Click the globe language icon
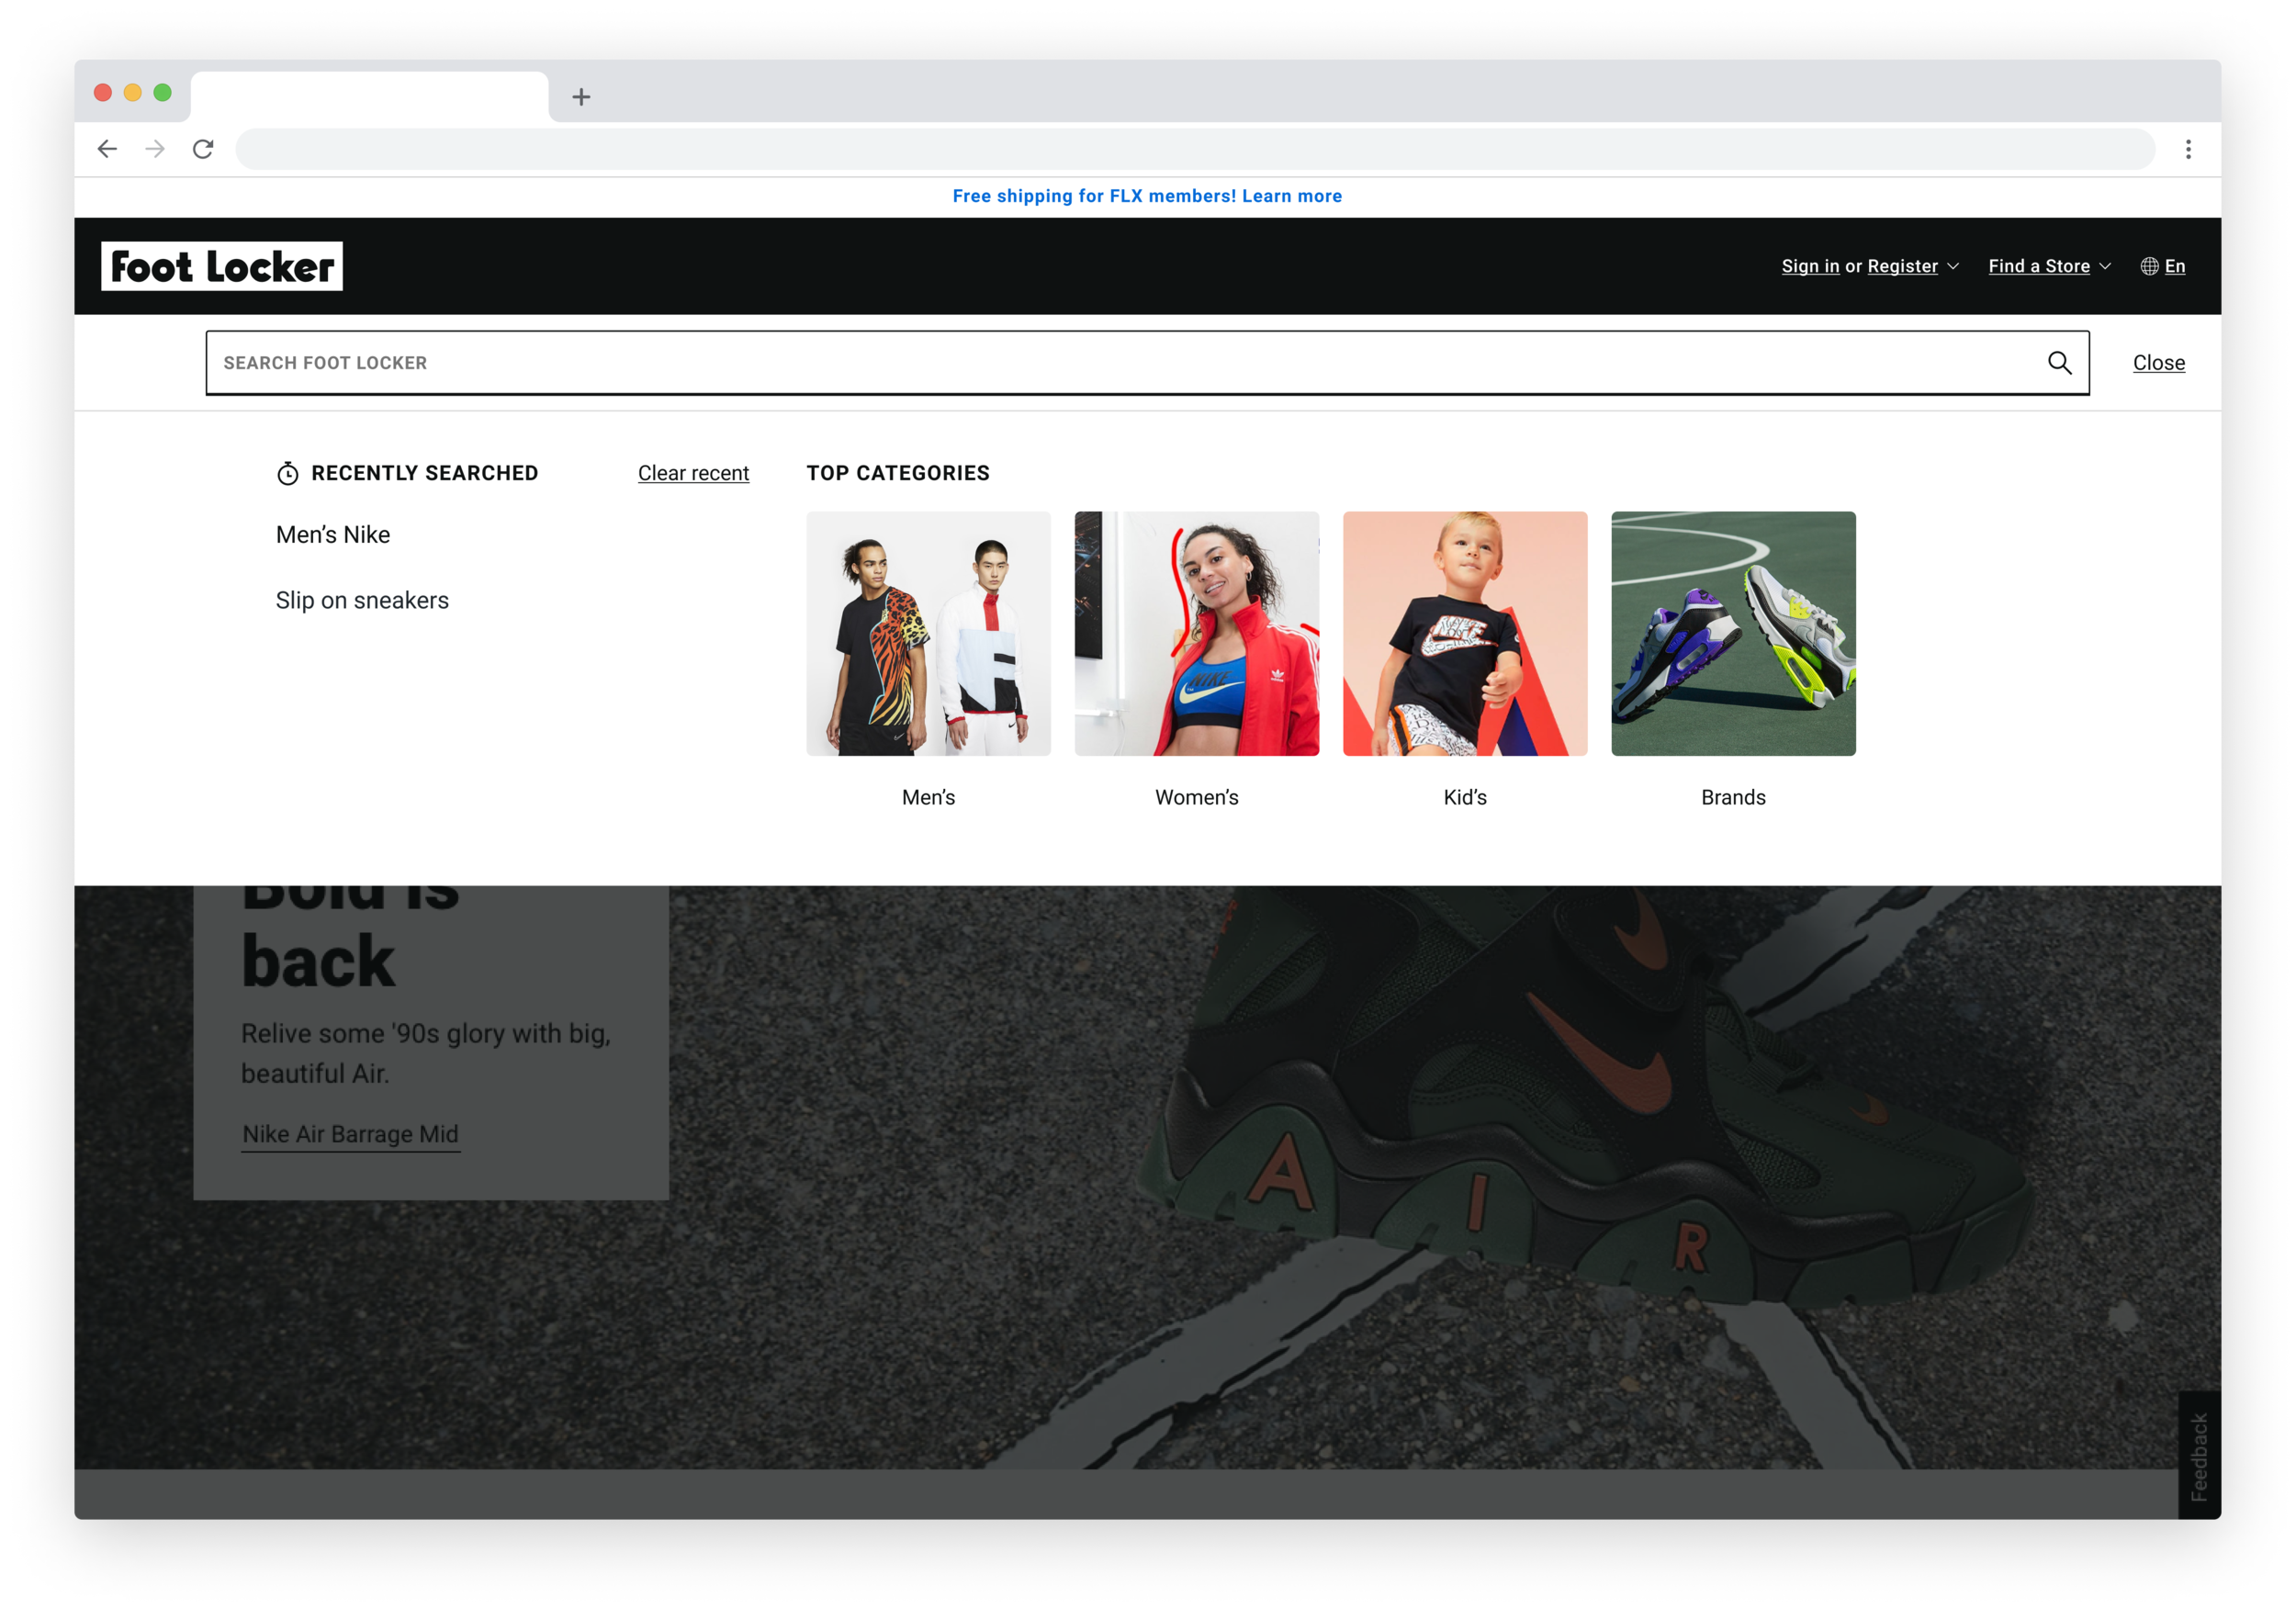 [x=2148, y=266]
